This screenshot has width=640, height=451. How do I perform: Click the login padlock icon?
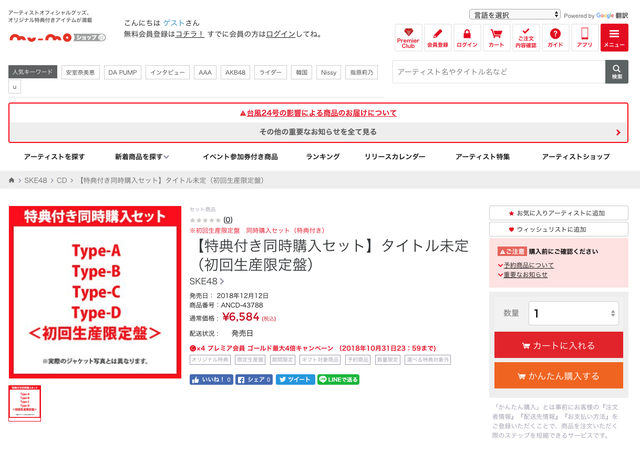click(467, 38)
